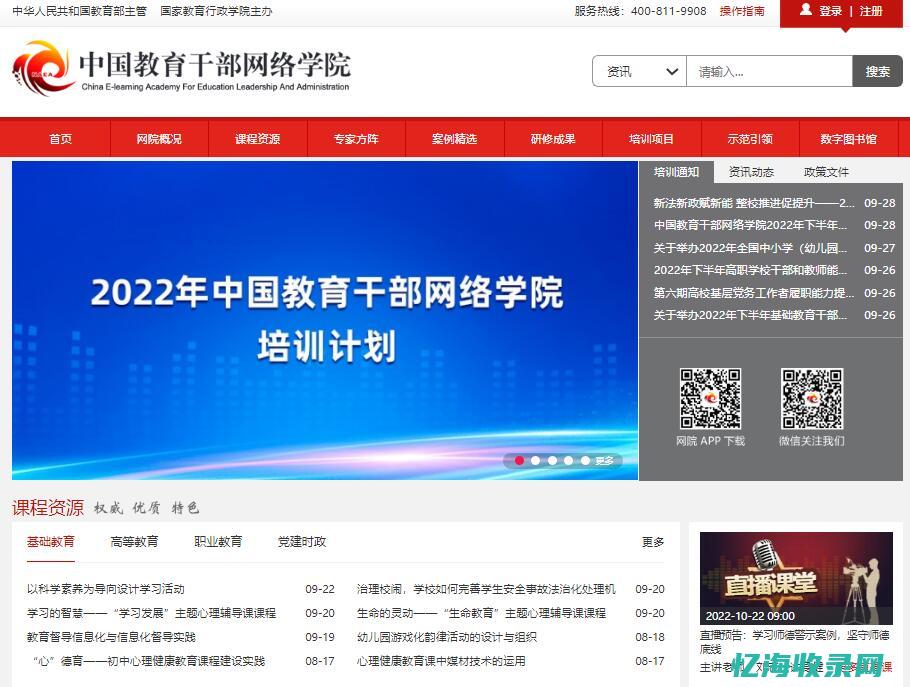
Task: Click 更多 in the course resources section
Action: [652, 542]
